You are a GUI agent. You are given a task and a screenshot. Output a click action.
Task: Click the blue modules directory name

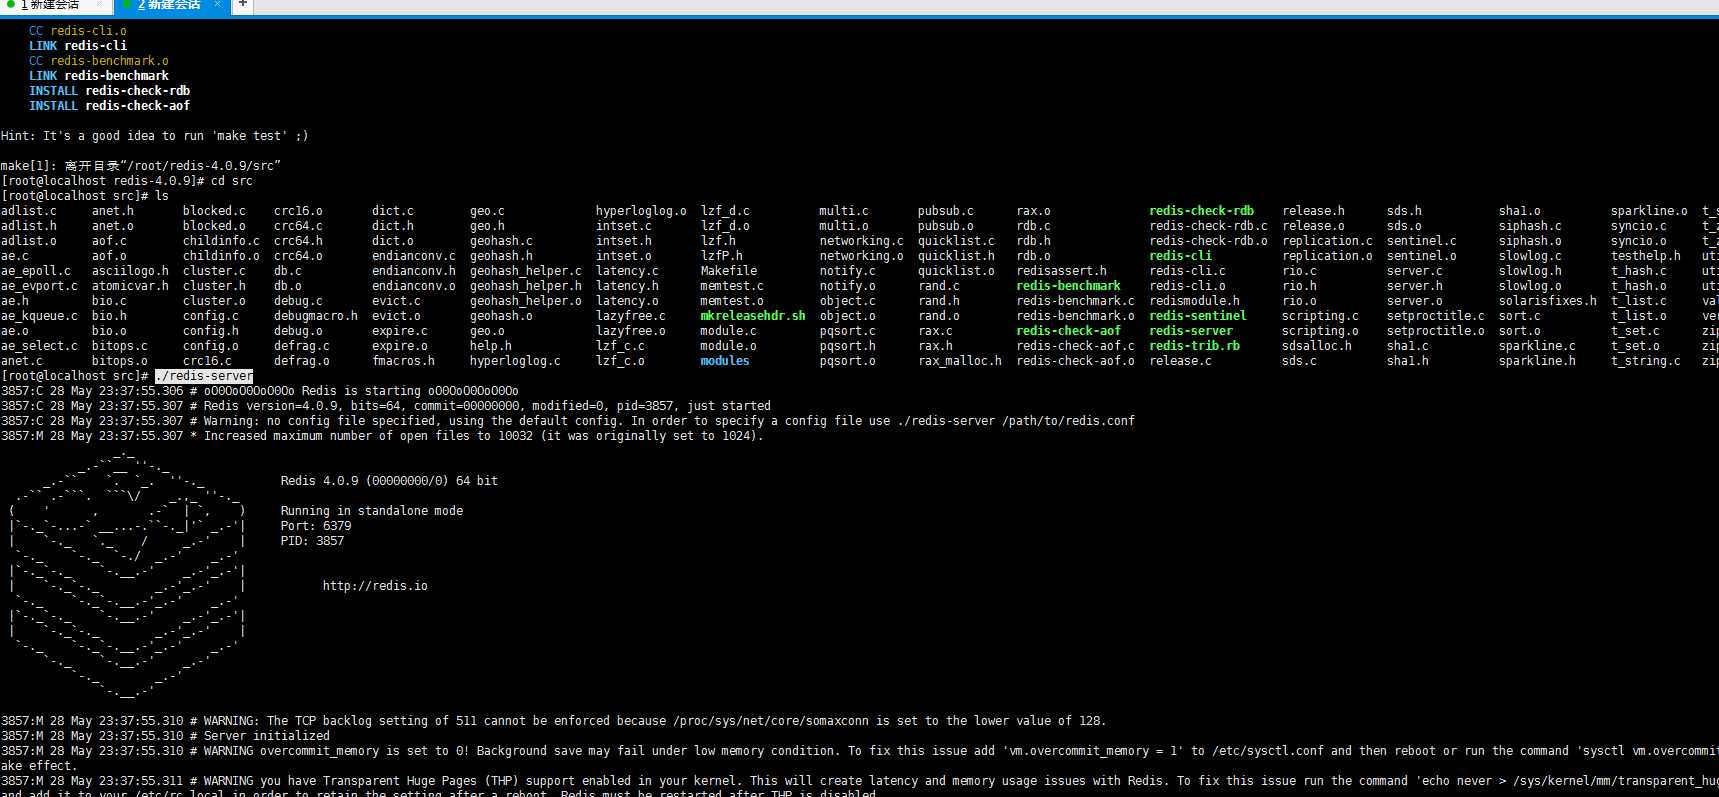click(724, 361)
